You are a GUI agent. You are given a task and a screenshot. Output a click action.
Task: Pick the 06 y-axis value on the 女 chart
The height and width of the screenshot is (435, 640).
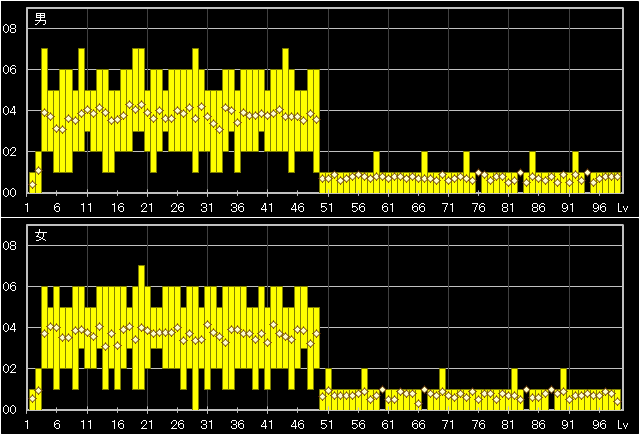click(x=9, y=287)
